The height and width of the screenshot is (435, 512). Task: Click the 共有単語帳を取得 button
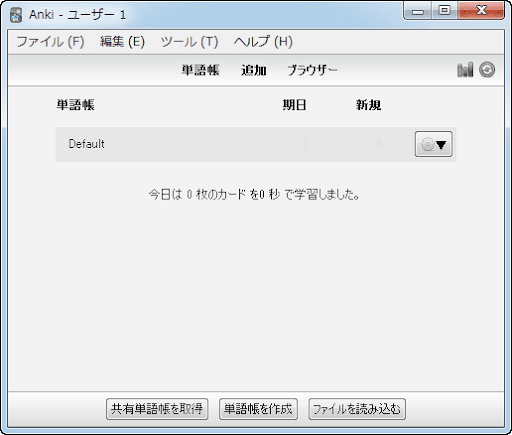pos(157,409)
